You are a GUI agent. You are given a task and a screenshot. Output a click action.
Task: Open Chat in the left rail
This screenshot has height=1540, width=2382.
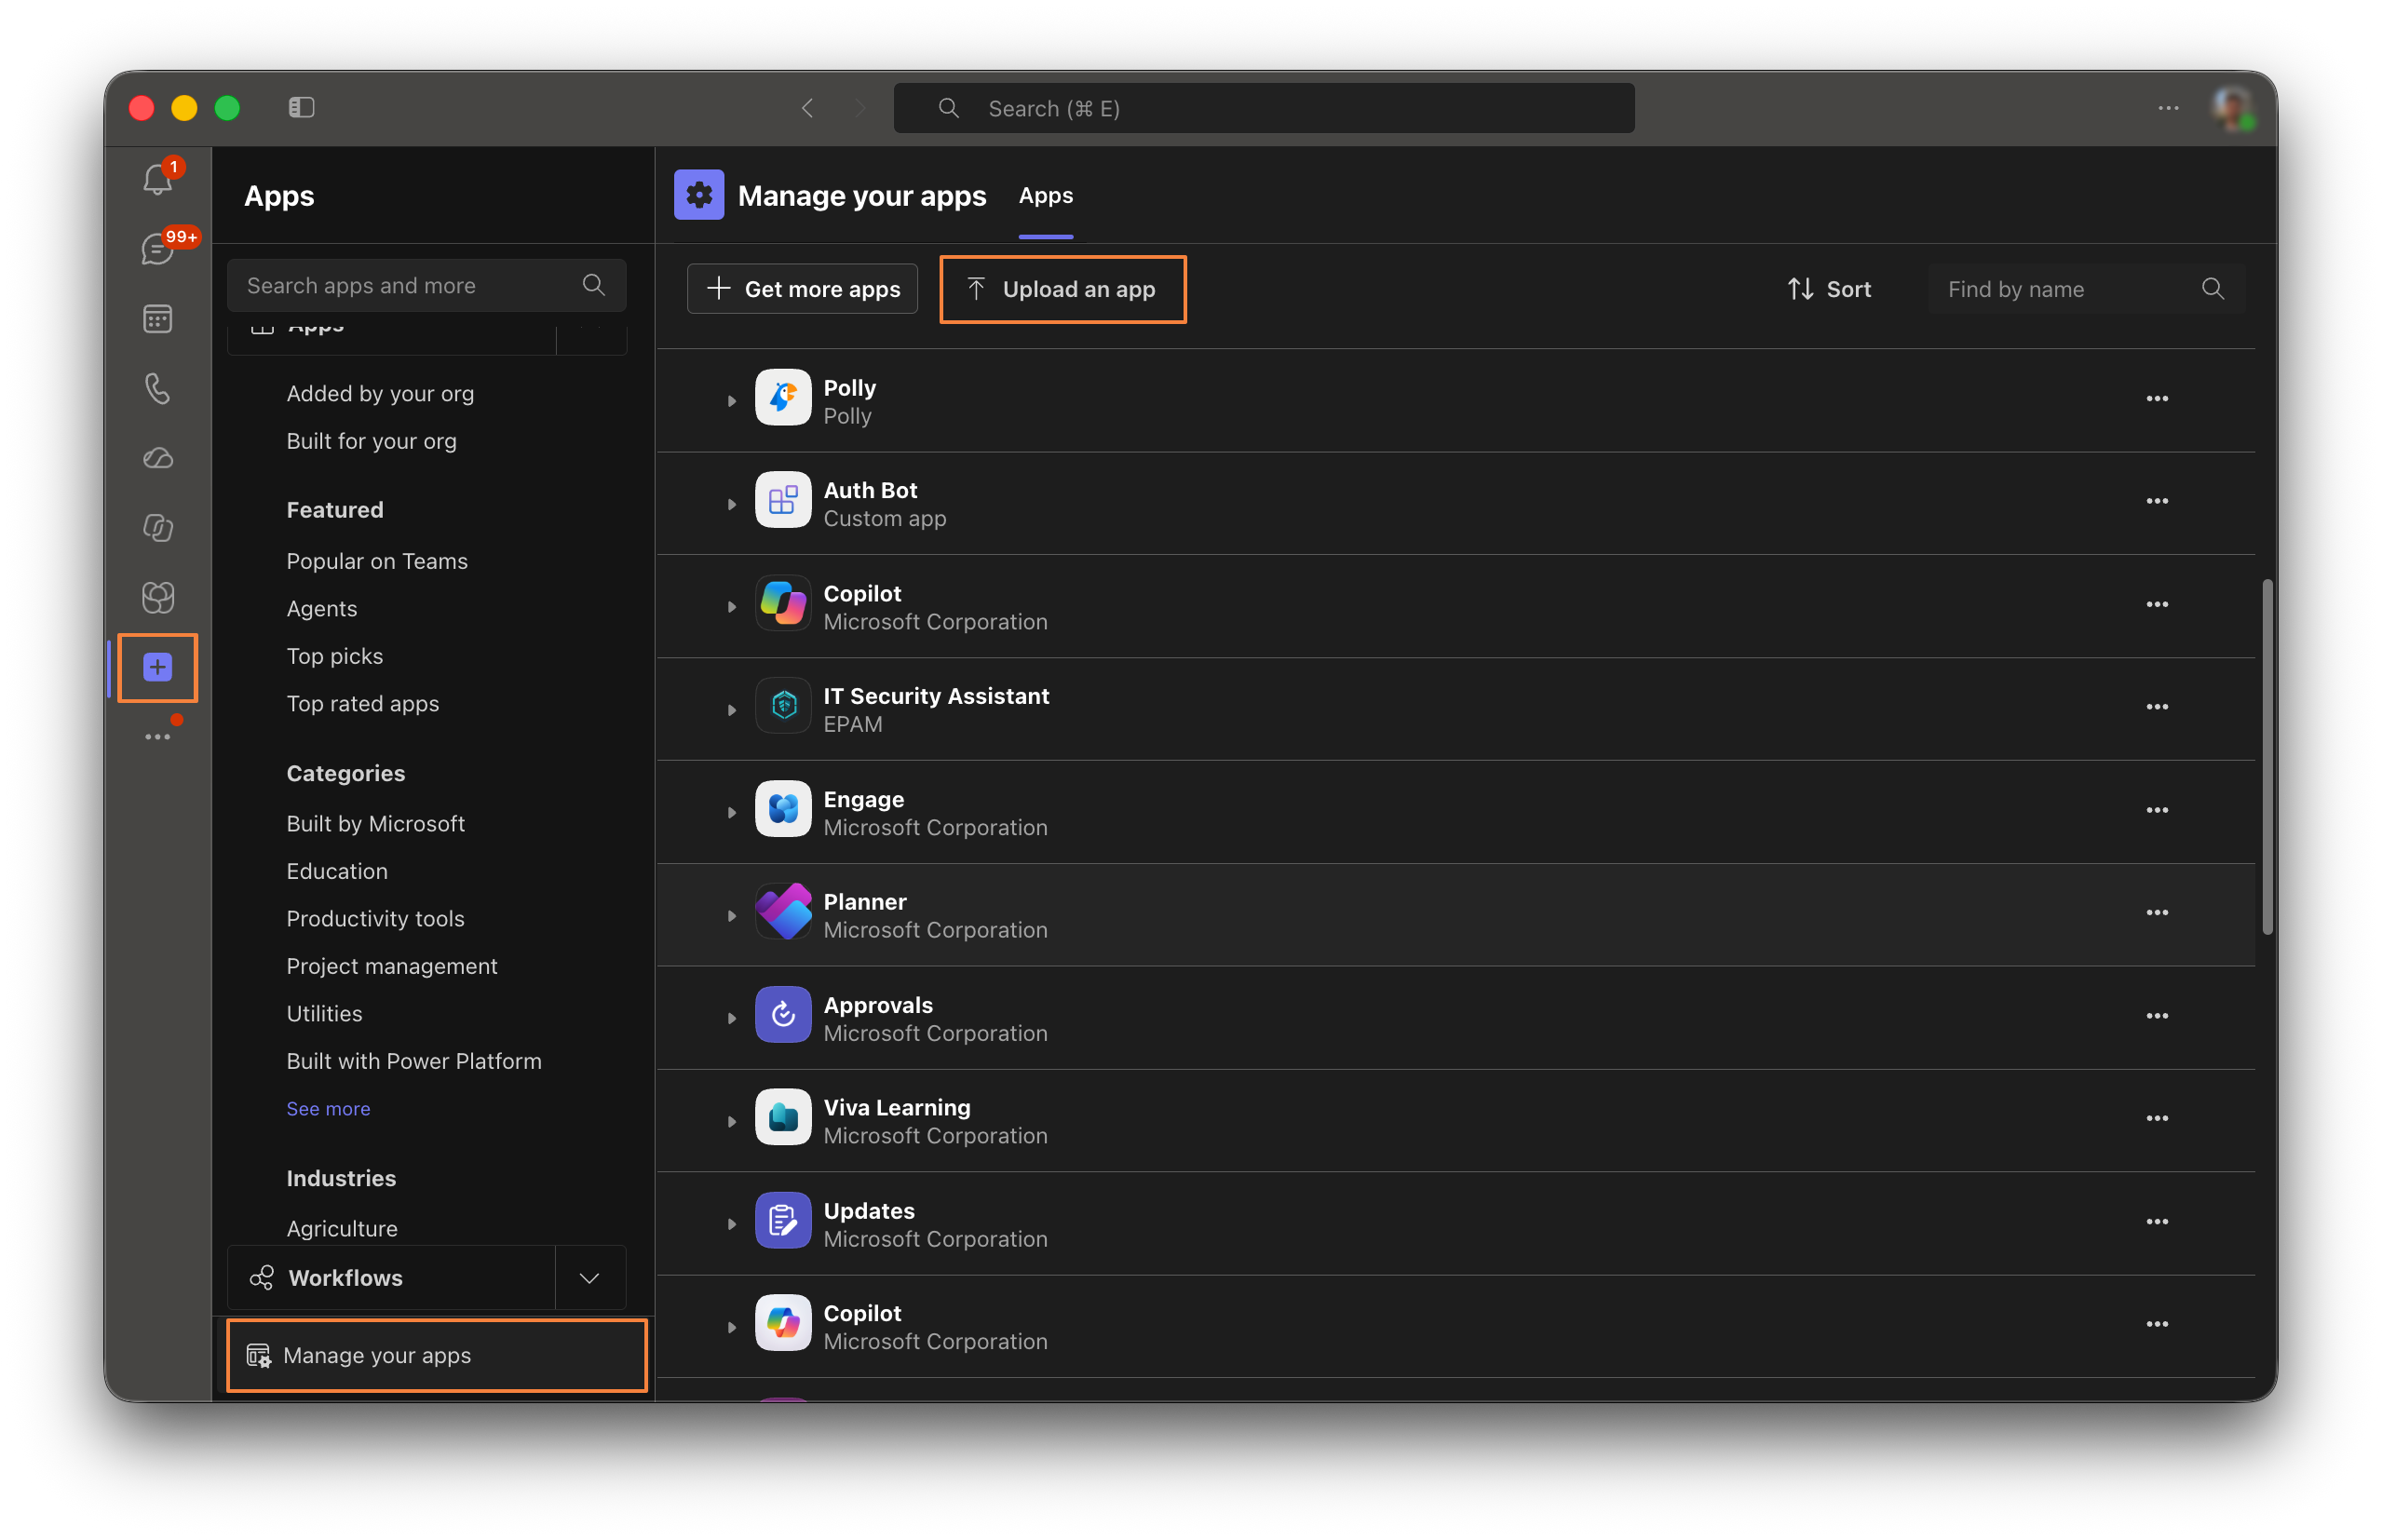click(157, 249)
